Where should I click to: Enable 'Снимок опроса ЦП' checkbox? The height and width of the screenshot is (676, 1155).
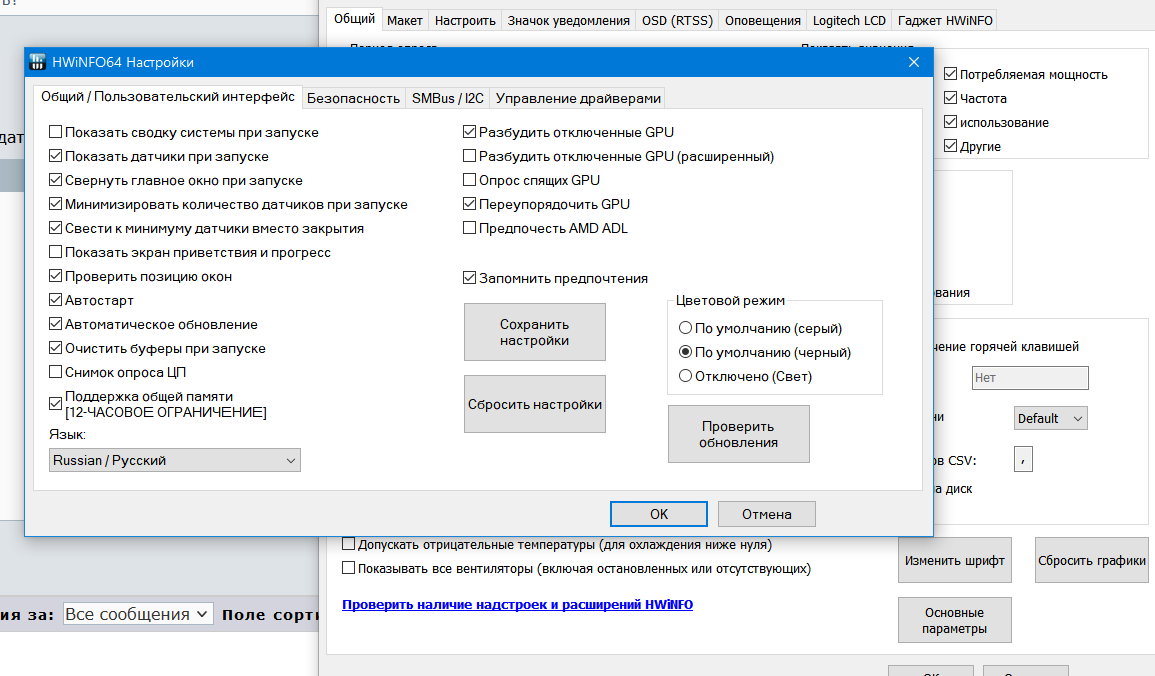(55, 372)
